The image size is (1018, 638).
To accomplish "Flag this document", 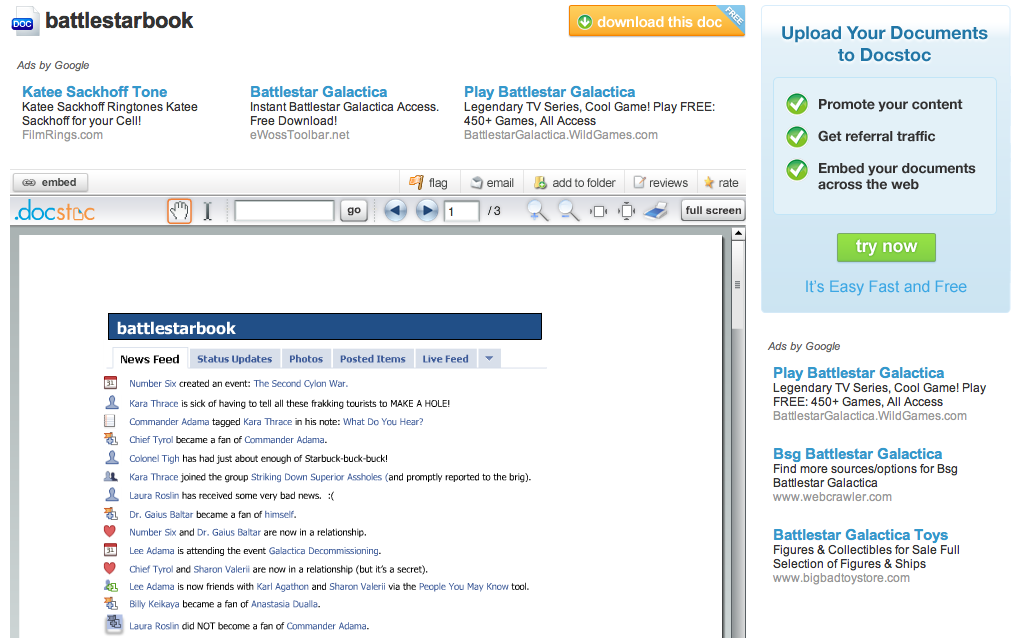I will [x=428, y=183].
